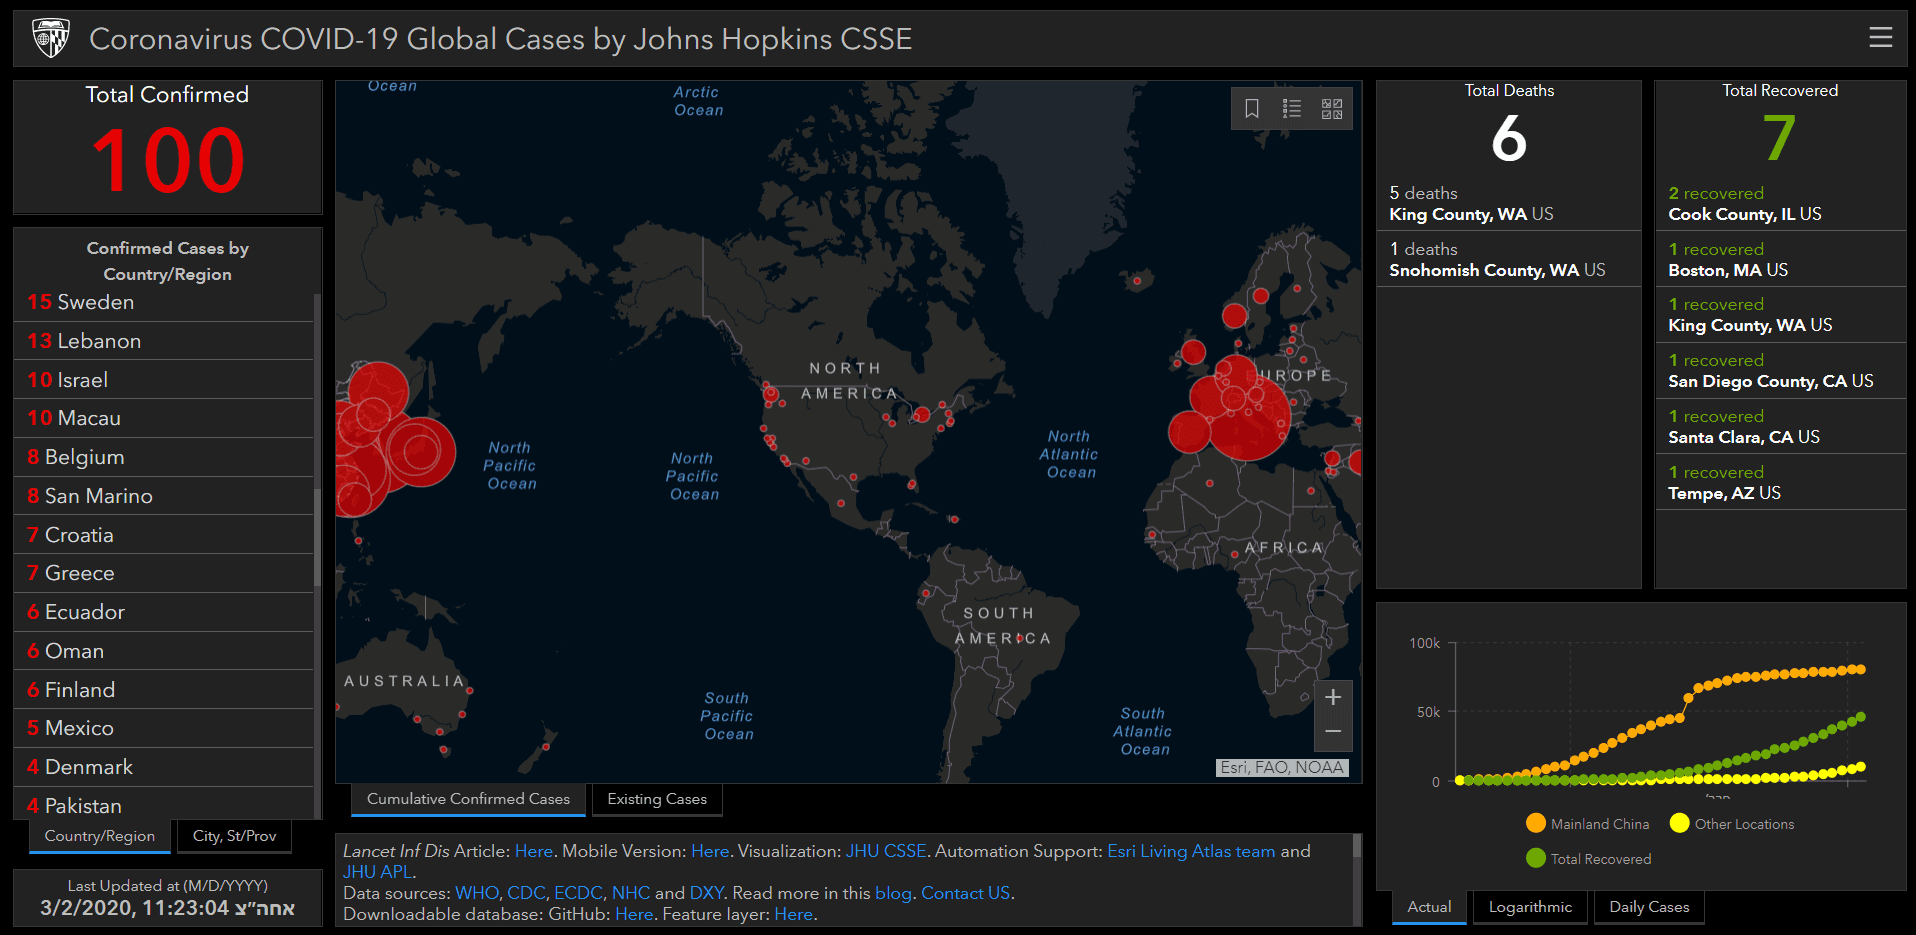Select Lebanon in the country list
The width and height of the screenshot is (1916, 935).
pyautogui.click(x=164, y=341)
